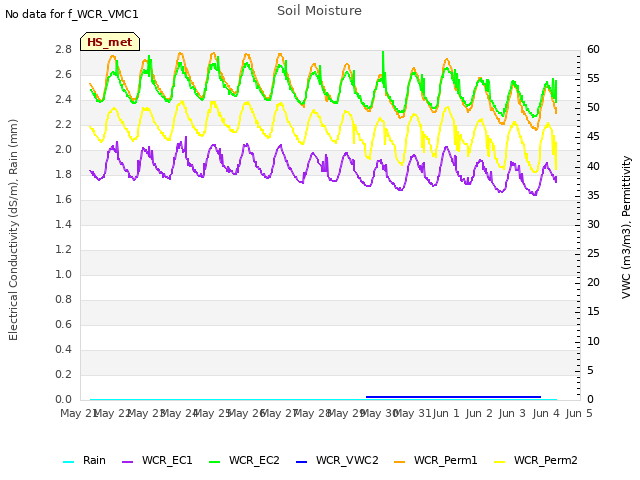The height and width of the screenshot is (480, 640).
Task: Click the Jun 3 x-axis tick label
Action: [512, 413]
